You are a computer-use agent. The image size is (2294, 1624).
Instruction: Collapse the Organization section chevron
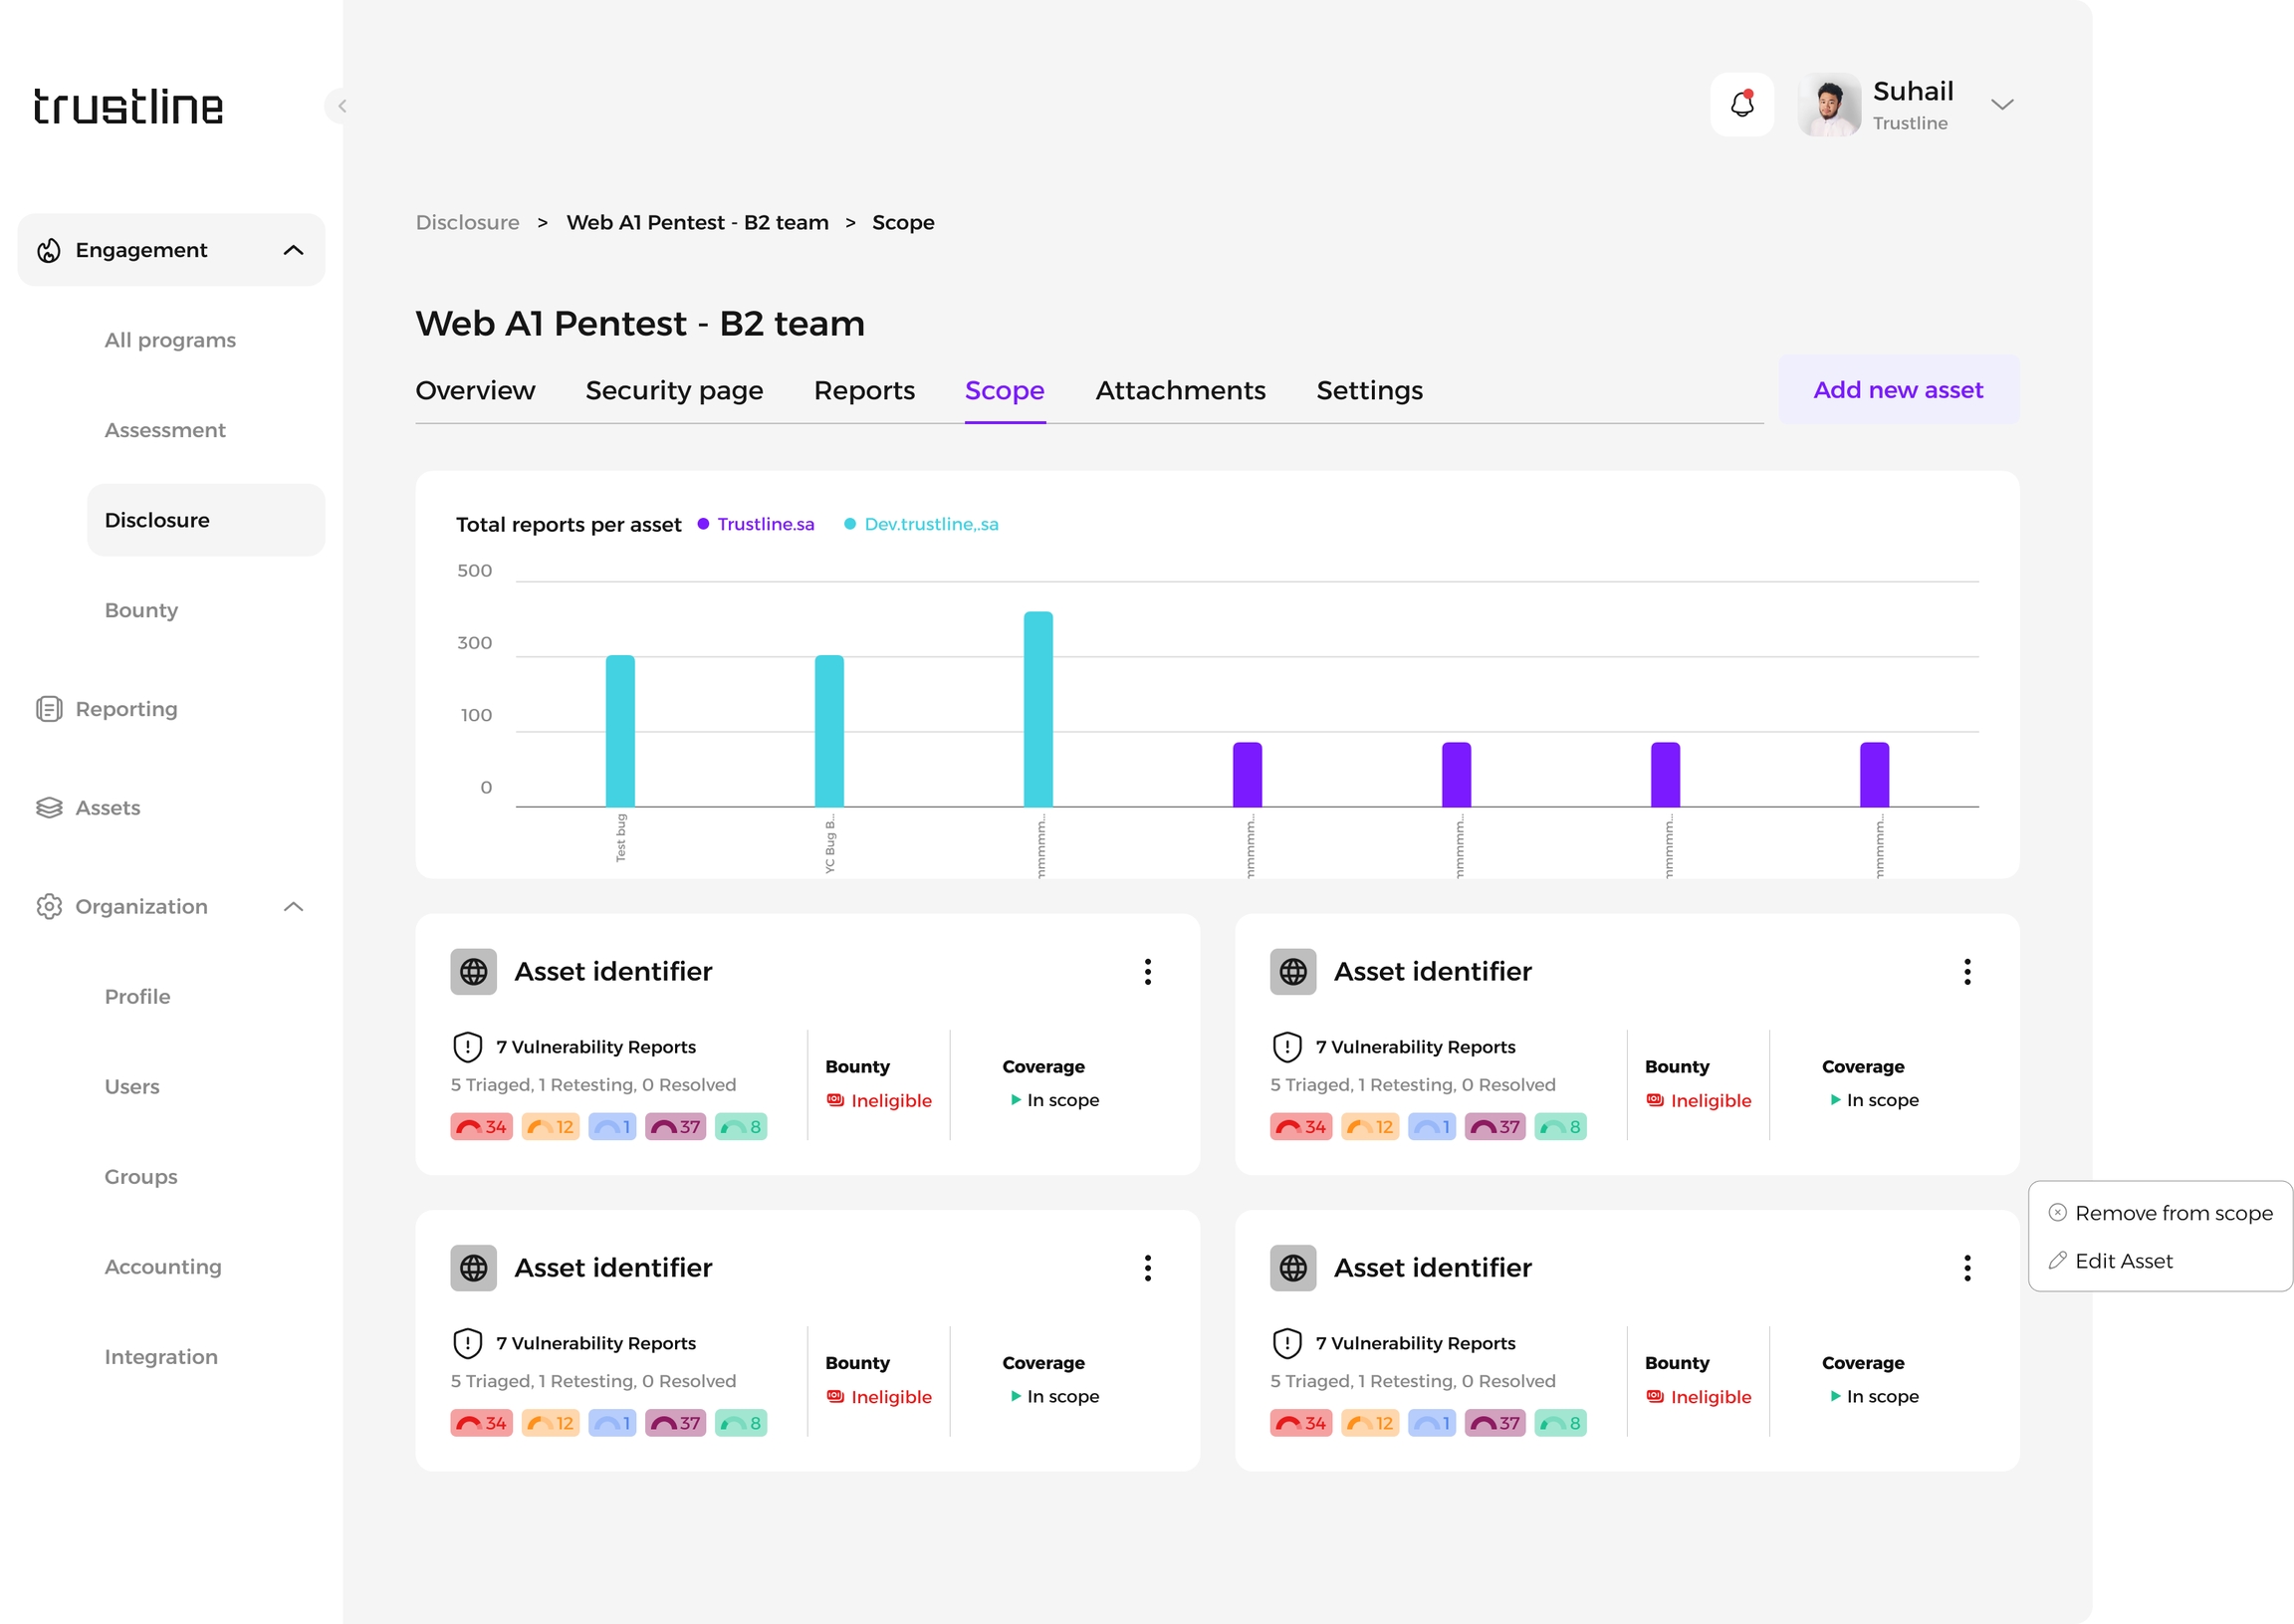[293, 906]
